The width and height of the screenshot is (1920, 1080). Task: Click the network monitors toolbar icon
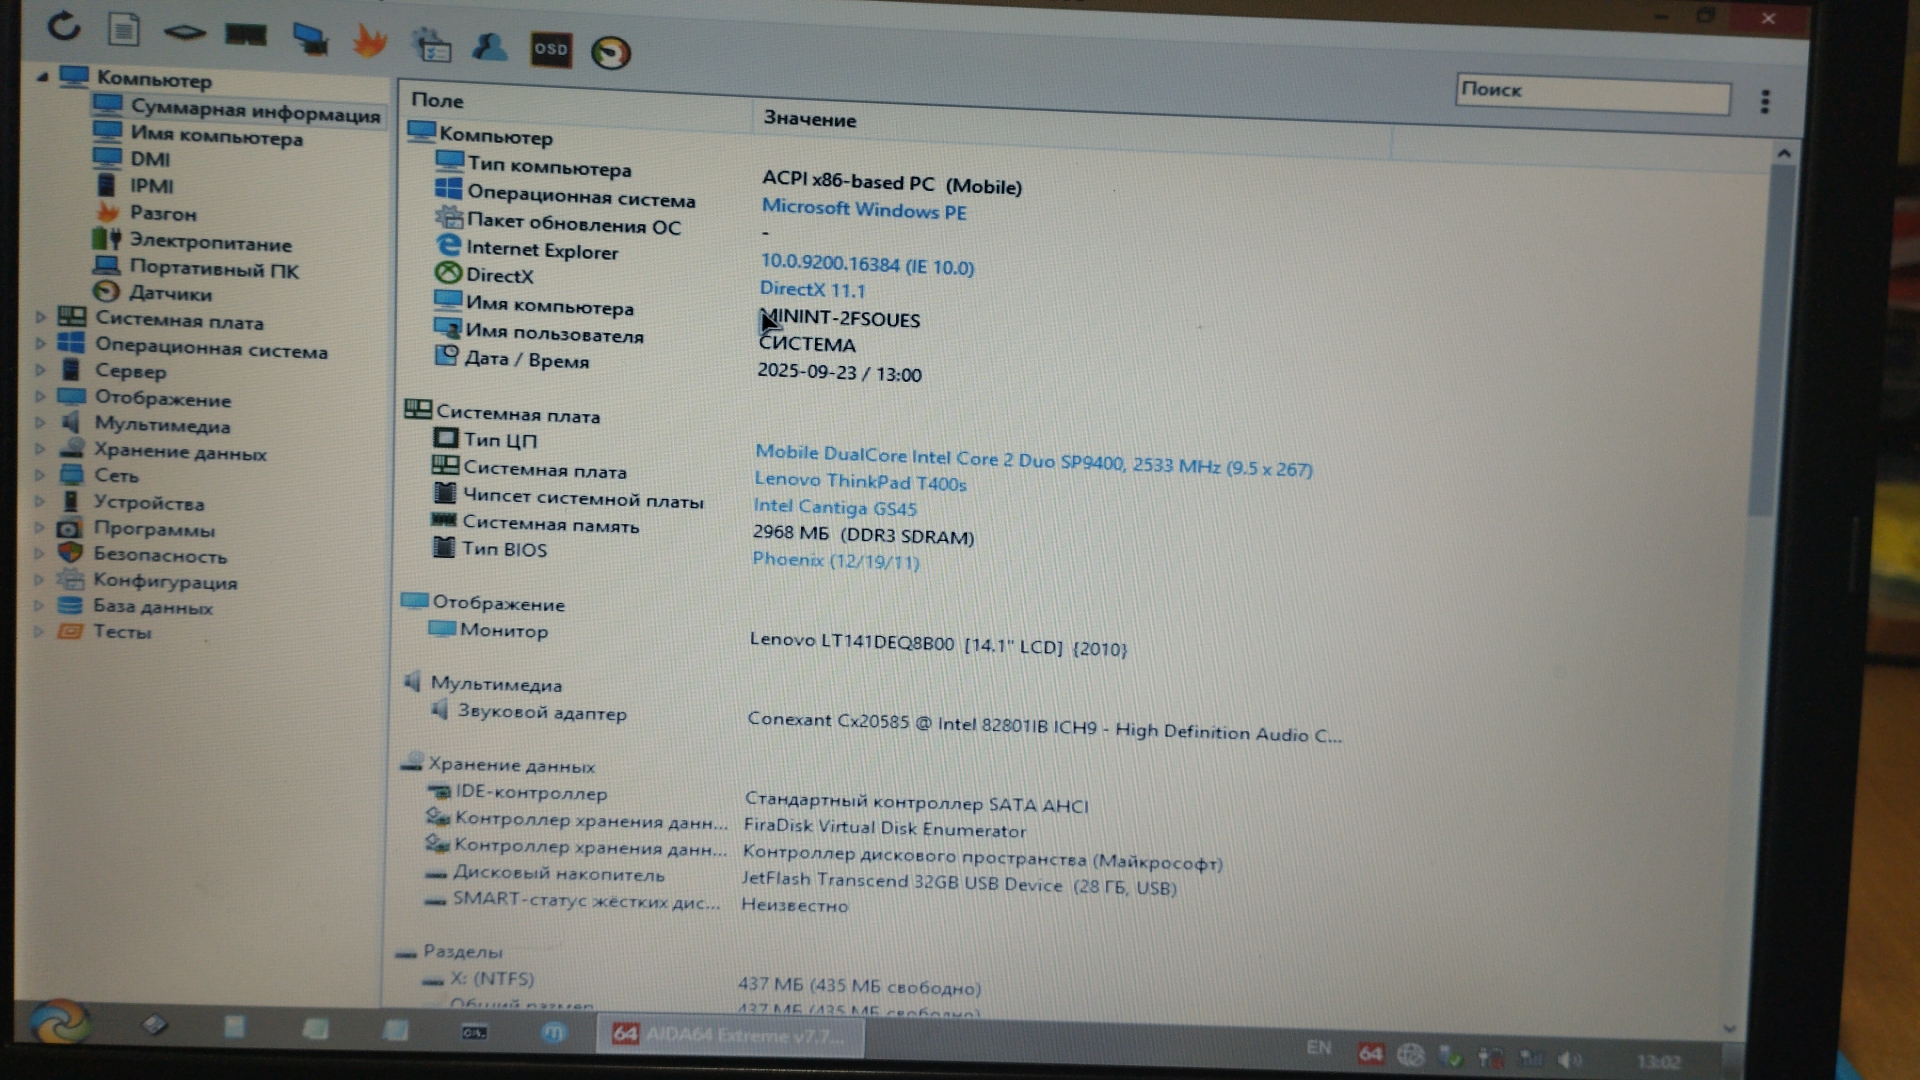point(310,39)
